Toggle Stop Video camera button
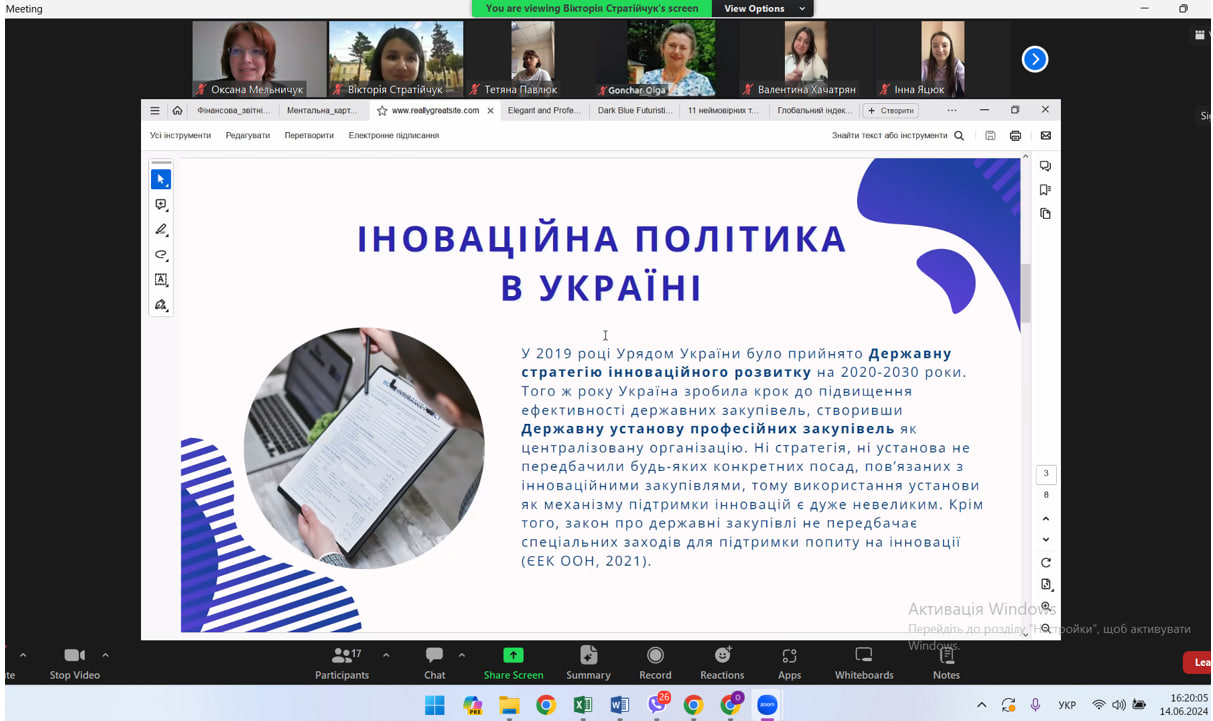The width and height of the screenshot is (1213, 721). [x=75, y=662]
